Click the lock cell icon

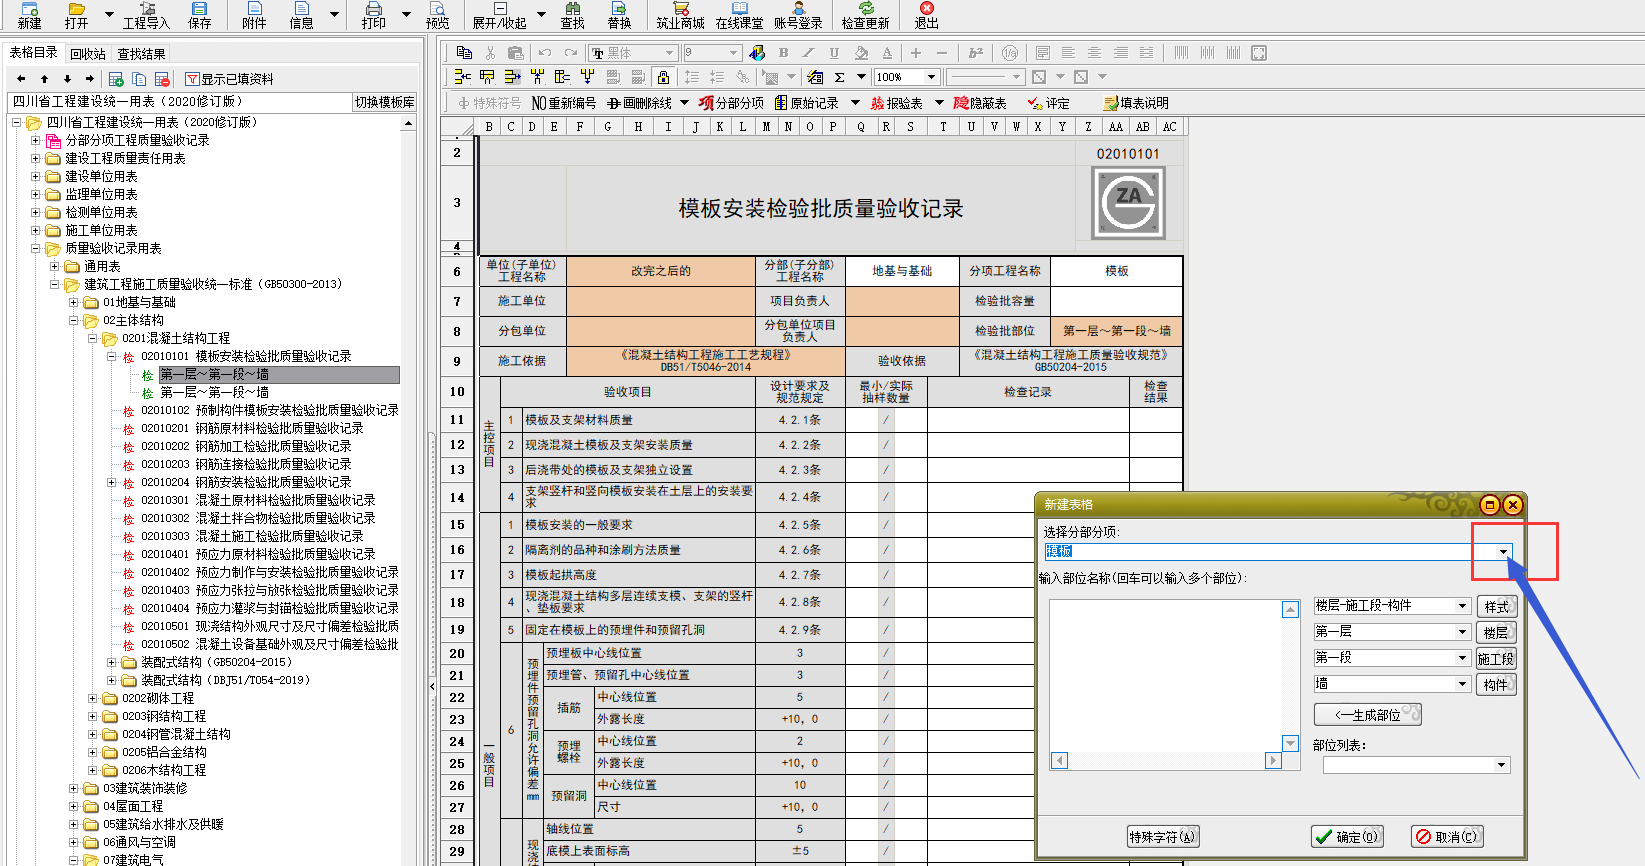[663, 77]
